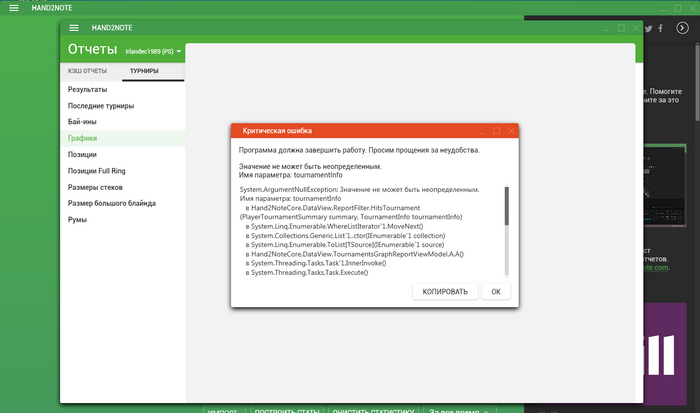
Task: Select the ТУРНИРЫ tab
Action: tap(144, 71)
